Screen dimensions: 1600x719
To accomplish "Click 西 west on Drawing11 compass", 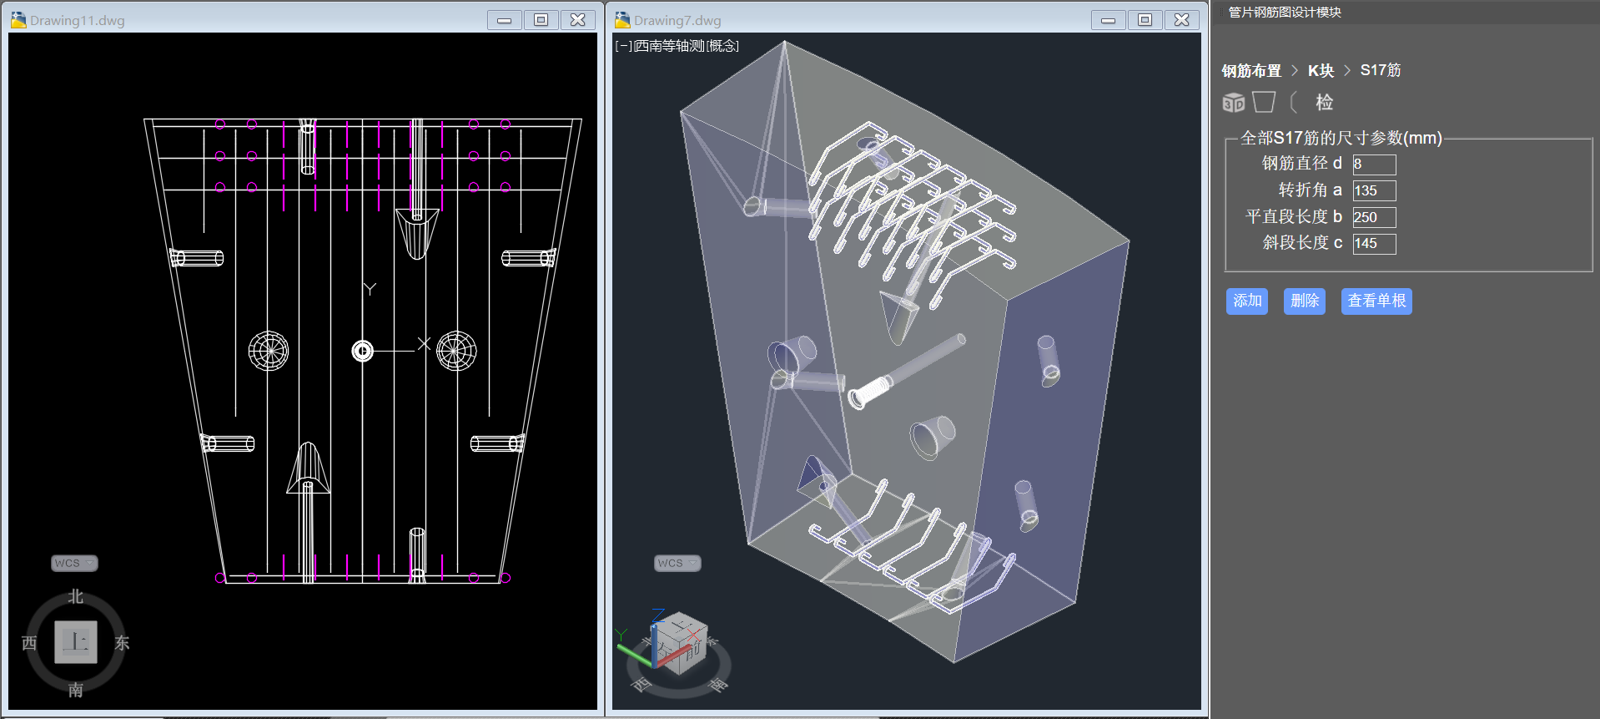I will pos(29,643).
